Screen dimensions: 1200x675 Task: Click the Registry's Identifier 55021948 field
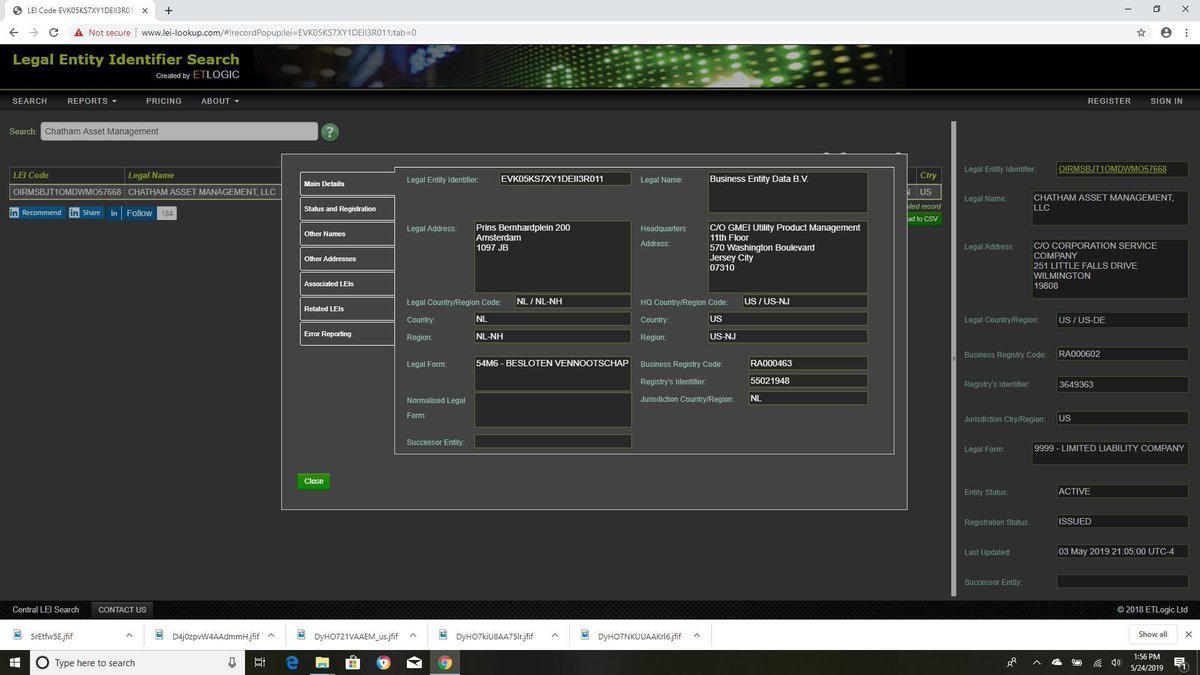[807, 381]
